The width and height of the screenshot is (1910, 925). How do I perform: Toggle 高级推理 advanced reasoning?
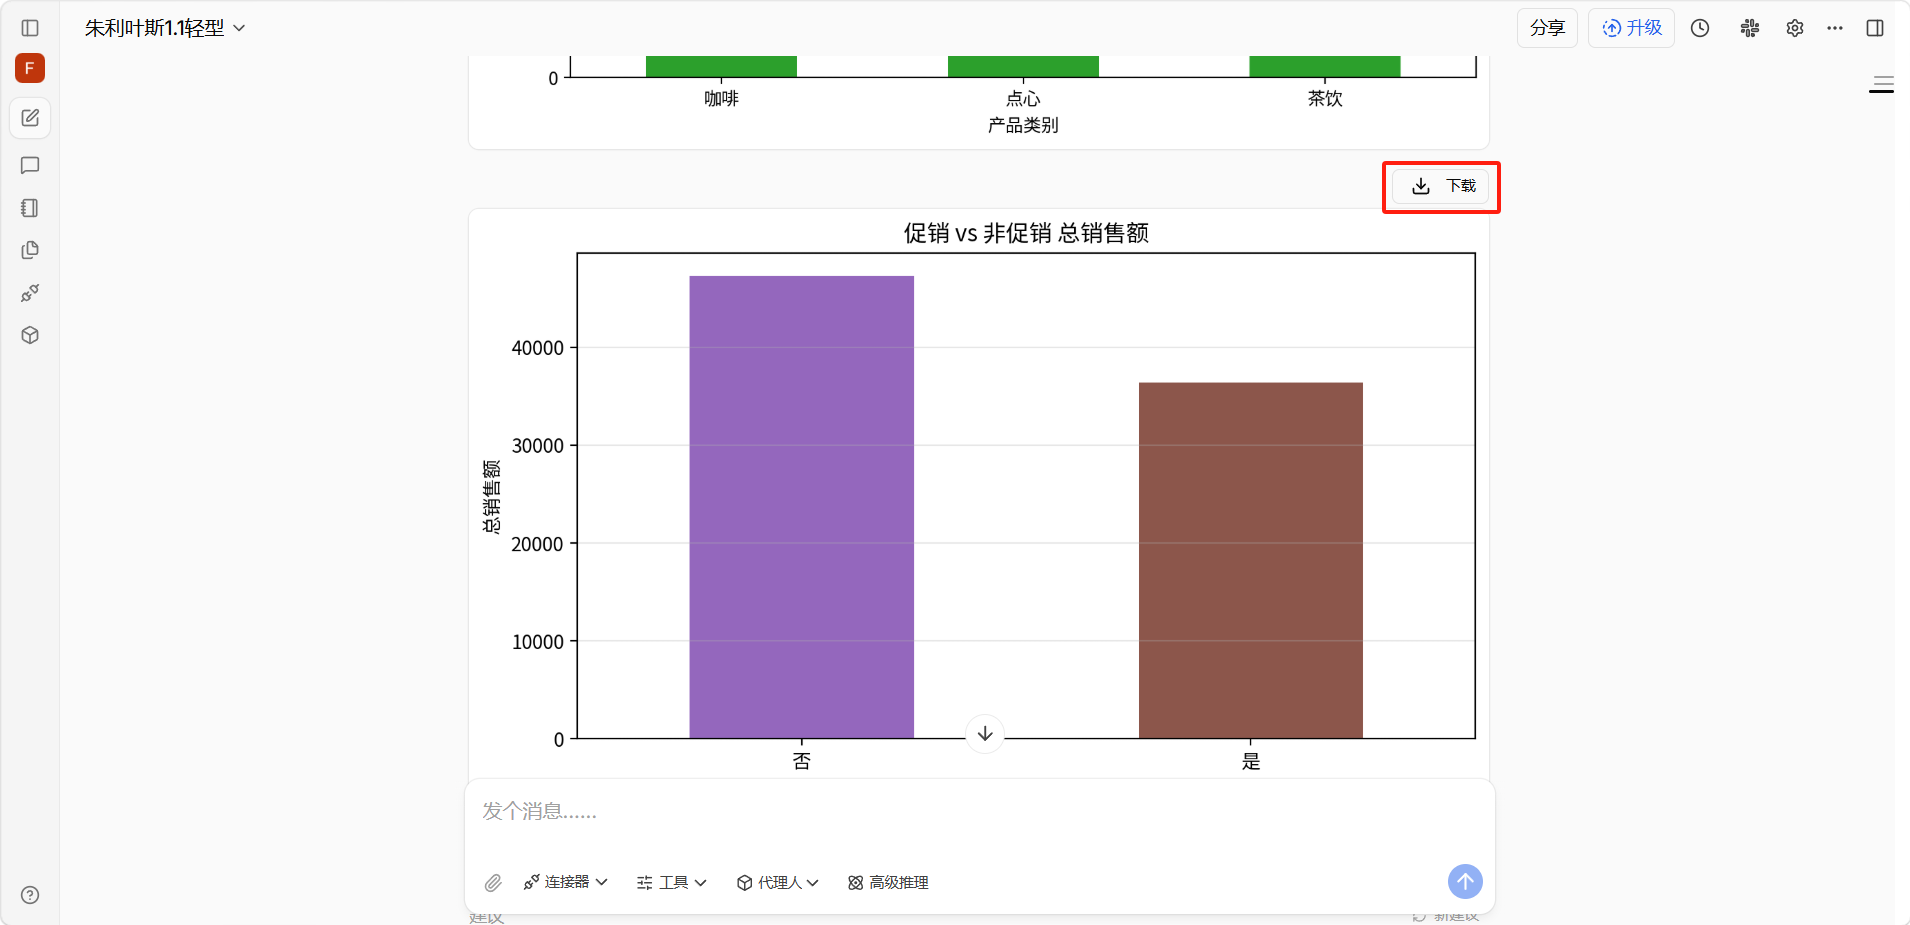[x=888, y=882]
